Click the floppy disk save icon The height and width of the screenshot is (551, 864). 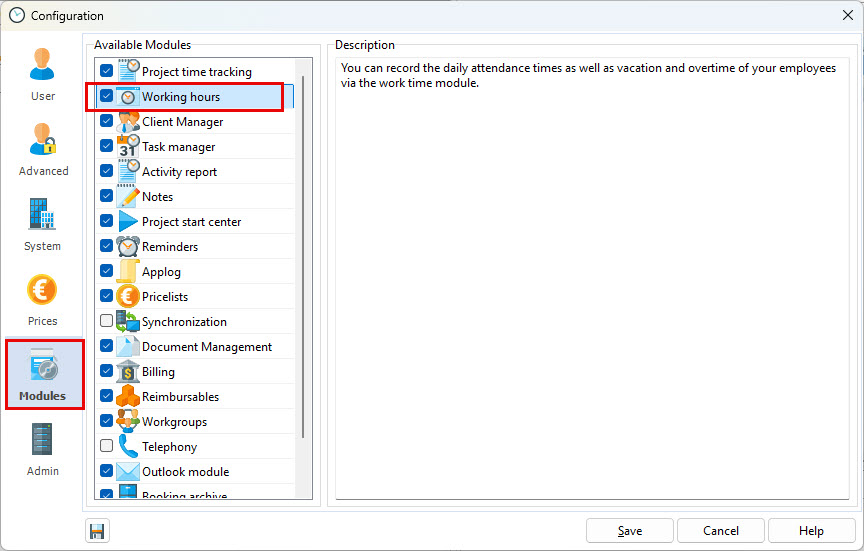[x=97, y=531]
